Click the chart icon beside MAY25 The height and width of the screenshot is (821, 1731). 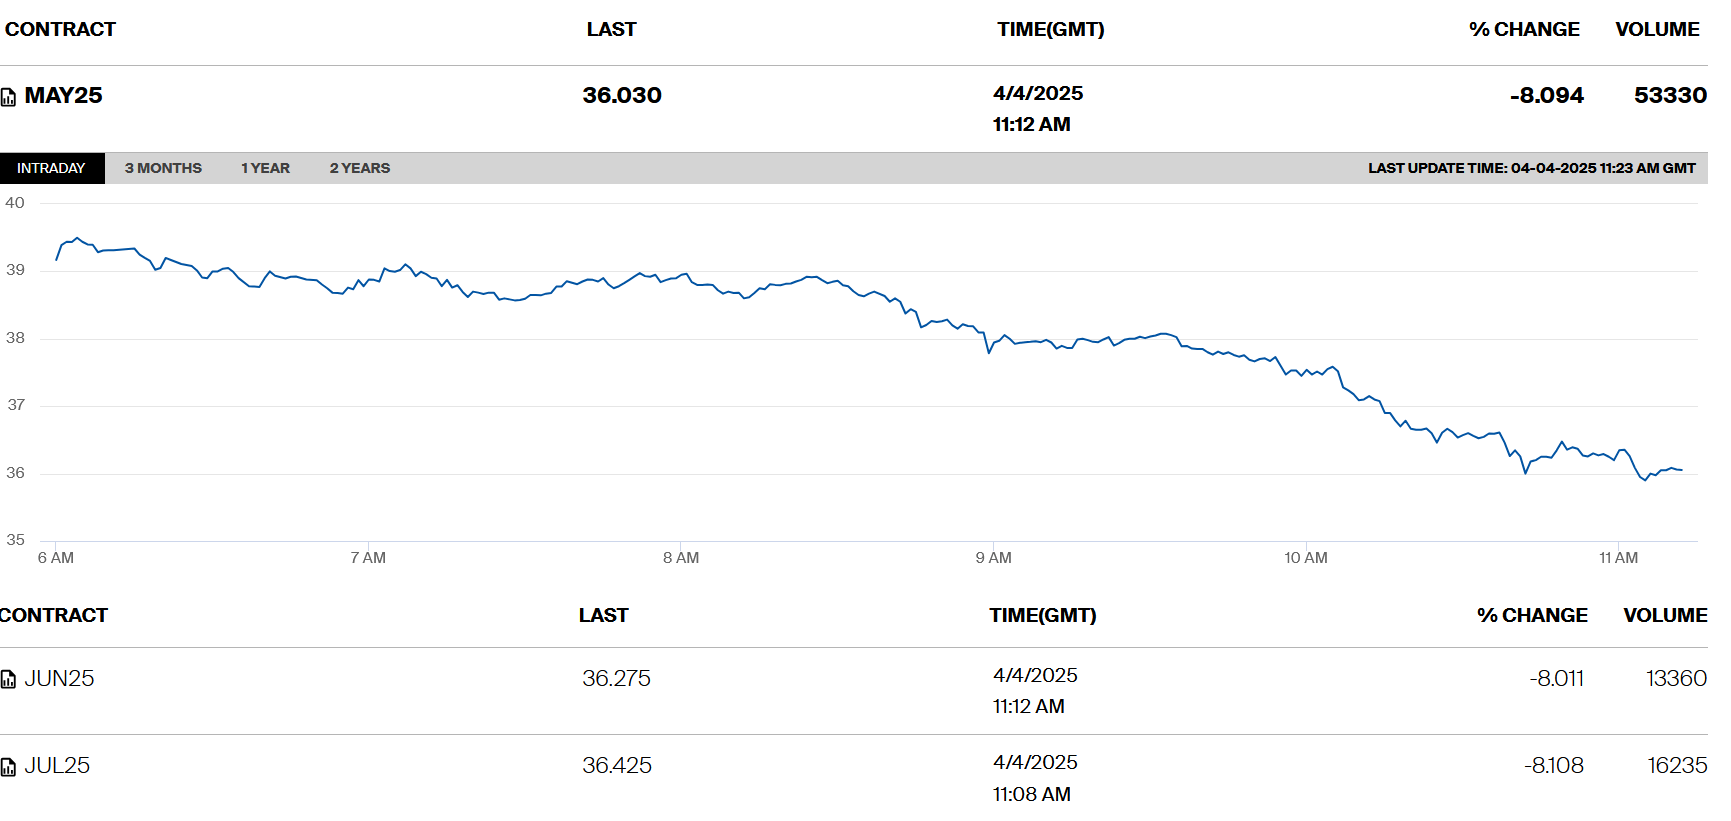[8, 97]
